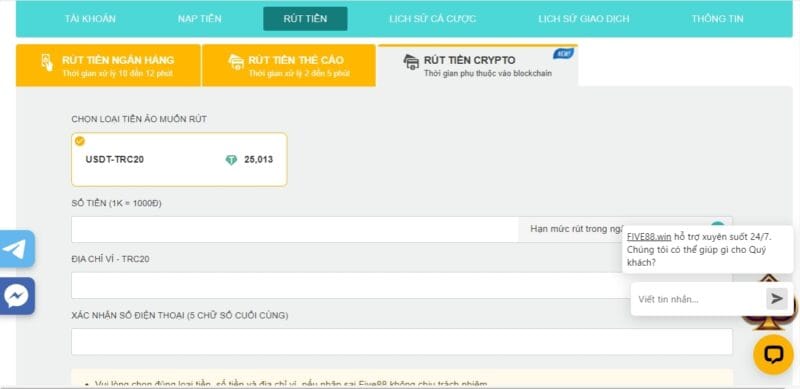Click the phone number confirmation field

pyautogui.click(x=402, y=342)
